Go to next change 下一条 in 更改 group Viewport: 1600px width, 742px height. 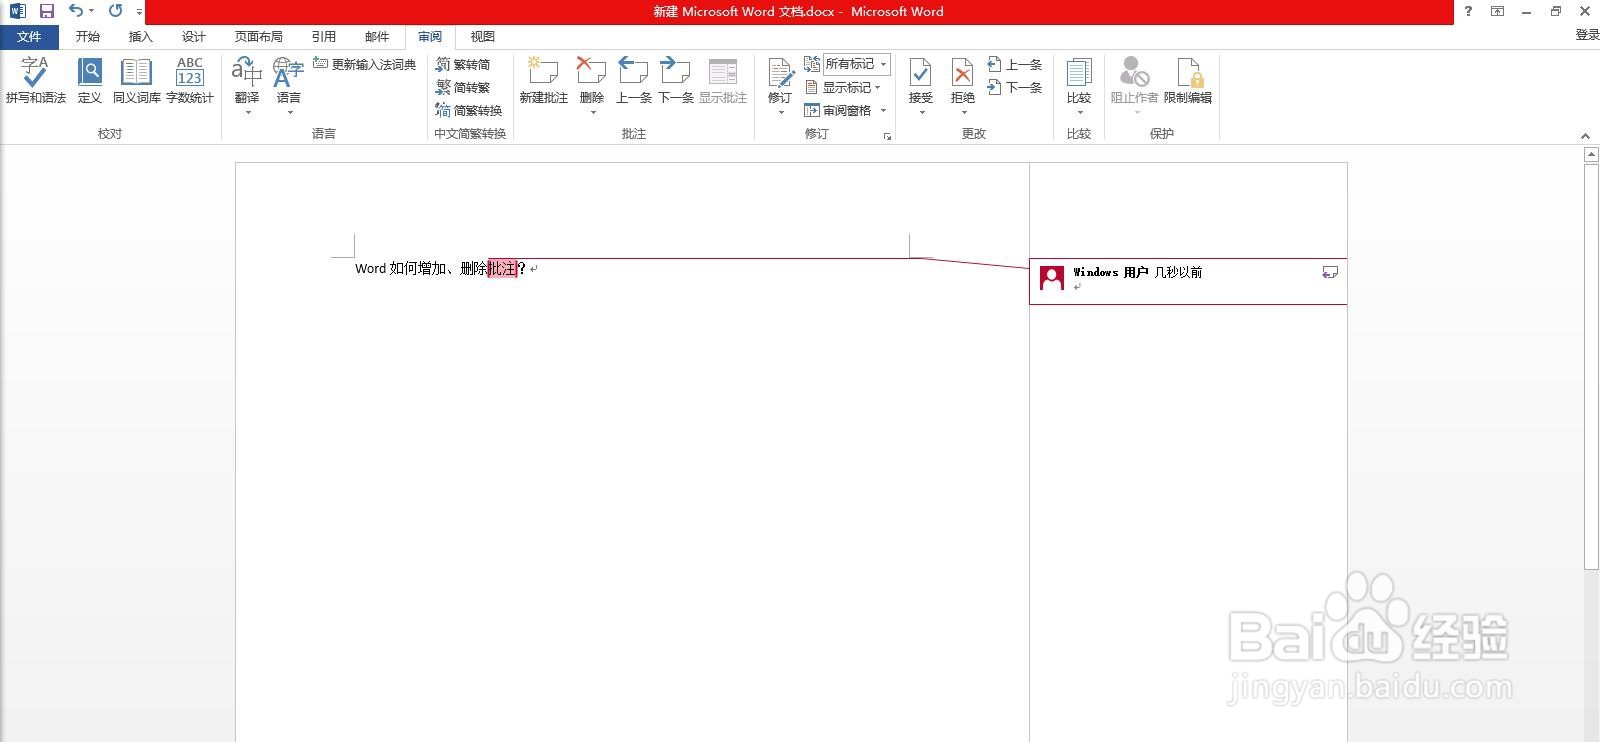1015,87
